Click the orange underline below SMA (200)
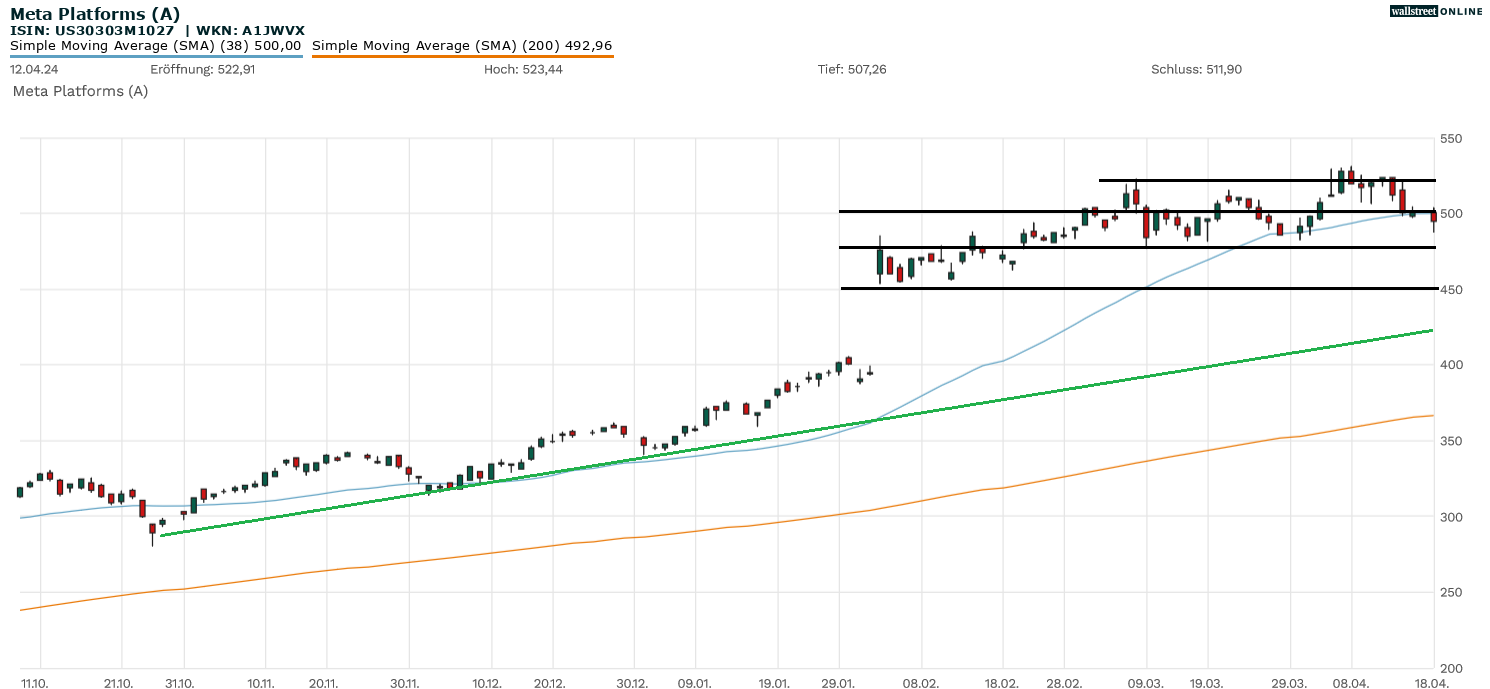Image resolution: width=1490 pixels, height=689 pixels. click(462, 56)
